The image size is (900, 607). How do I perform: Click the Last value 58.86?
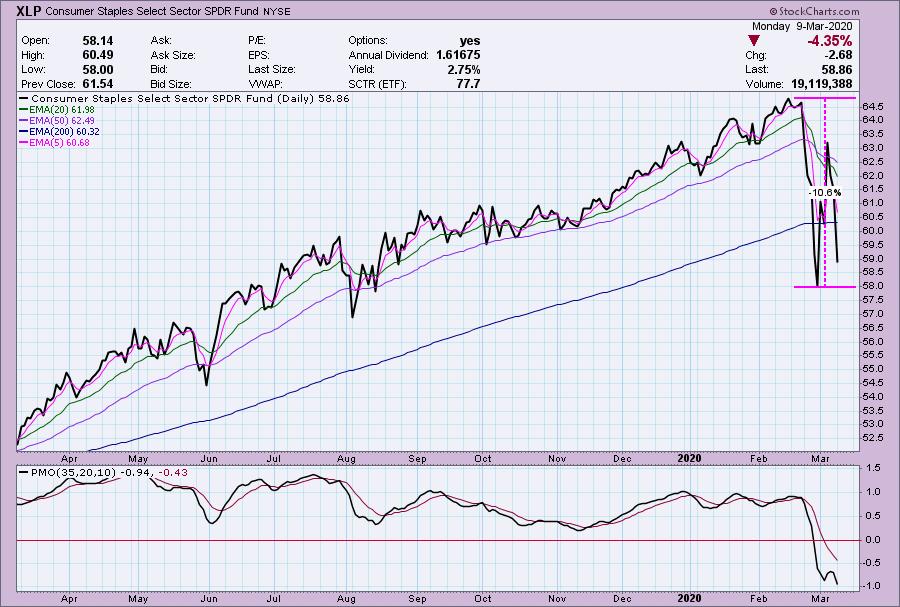[x=837, y=69]
